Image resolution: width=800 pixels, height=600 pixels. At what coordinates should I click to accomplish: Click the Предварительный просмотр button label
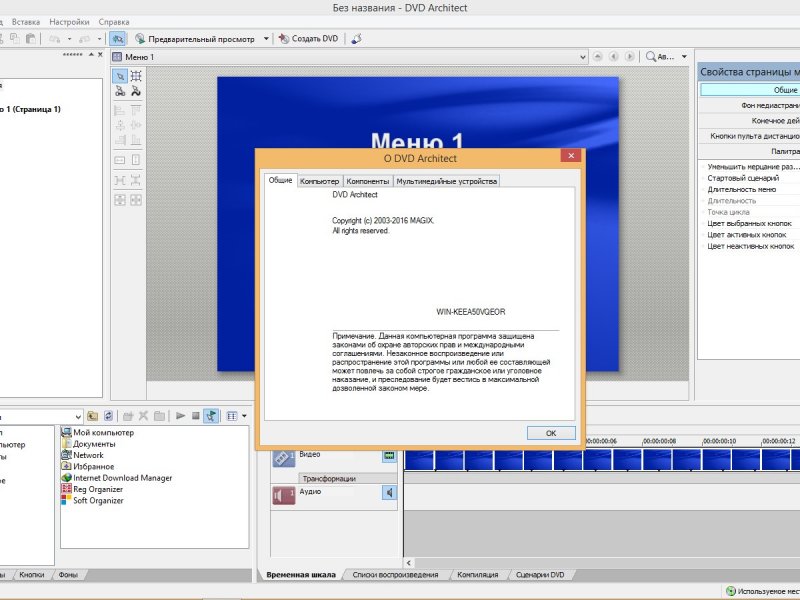point(201,39)
